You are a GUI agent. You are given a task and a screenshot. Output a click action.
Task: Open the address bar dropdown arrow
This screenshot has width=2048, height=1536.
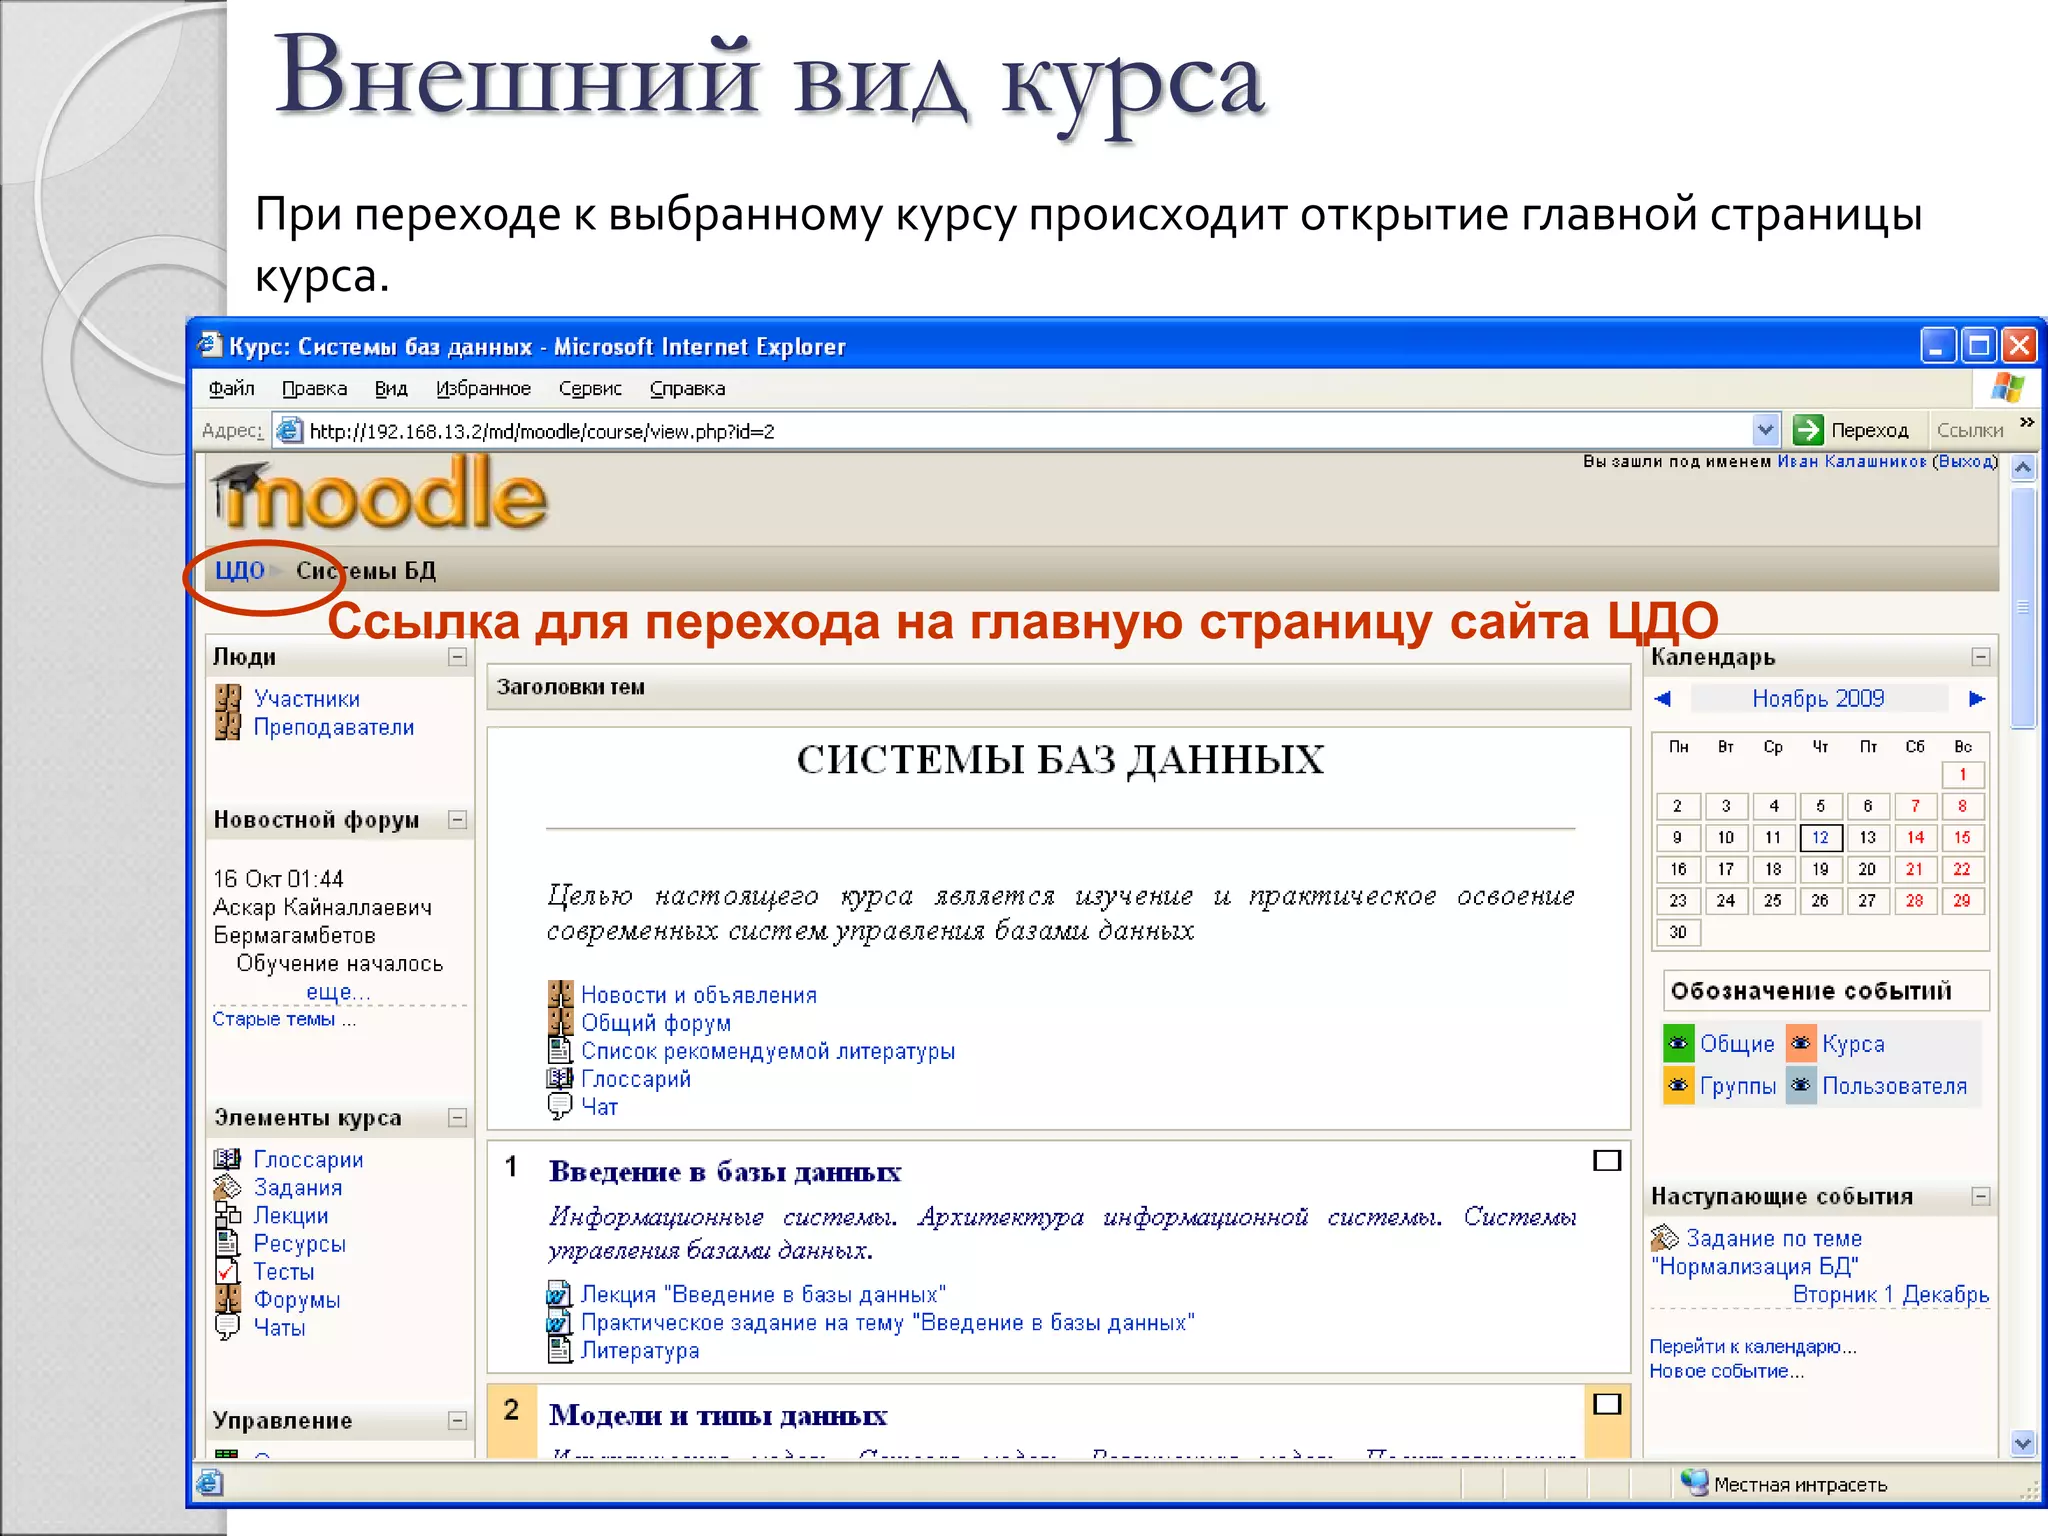(x=1765, y=430)
